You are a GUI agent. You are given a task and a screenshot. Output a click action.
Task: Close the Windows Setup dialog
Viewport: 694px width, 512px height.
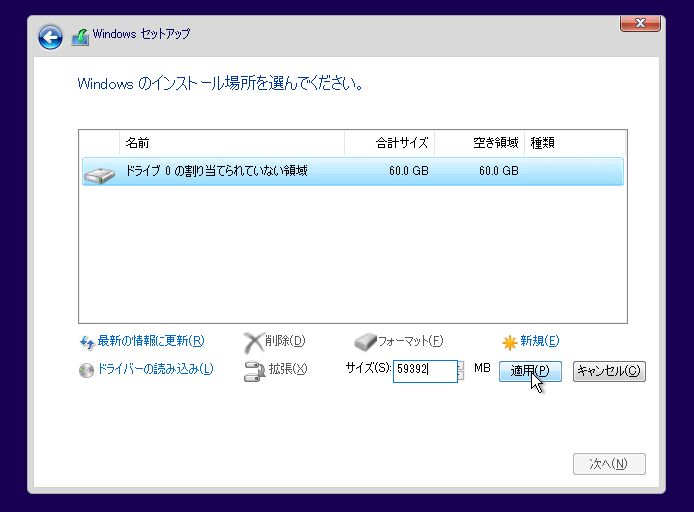(x=640, y=23)
